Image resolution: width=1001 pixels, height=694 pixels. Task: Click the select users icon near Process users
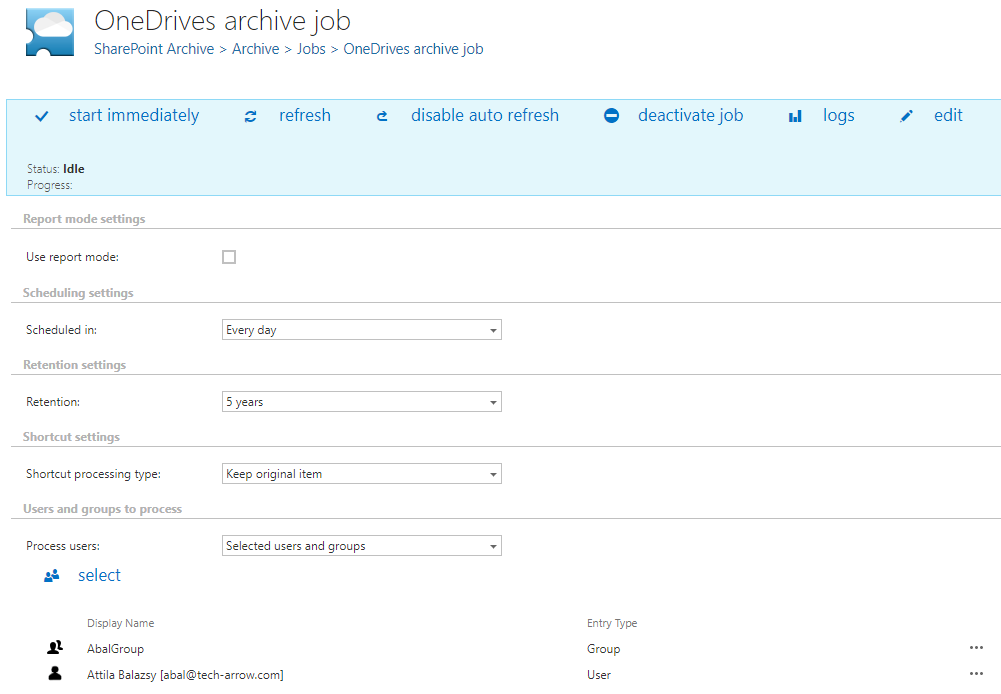coord(51,575)
